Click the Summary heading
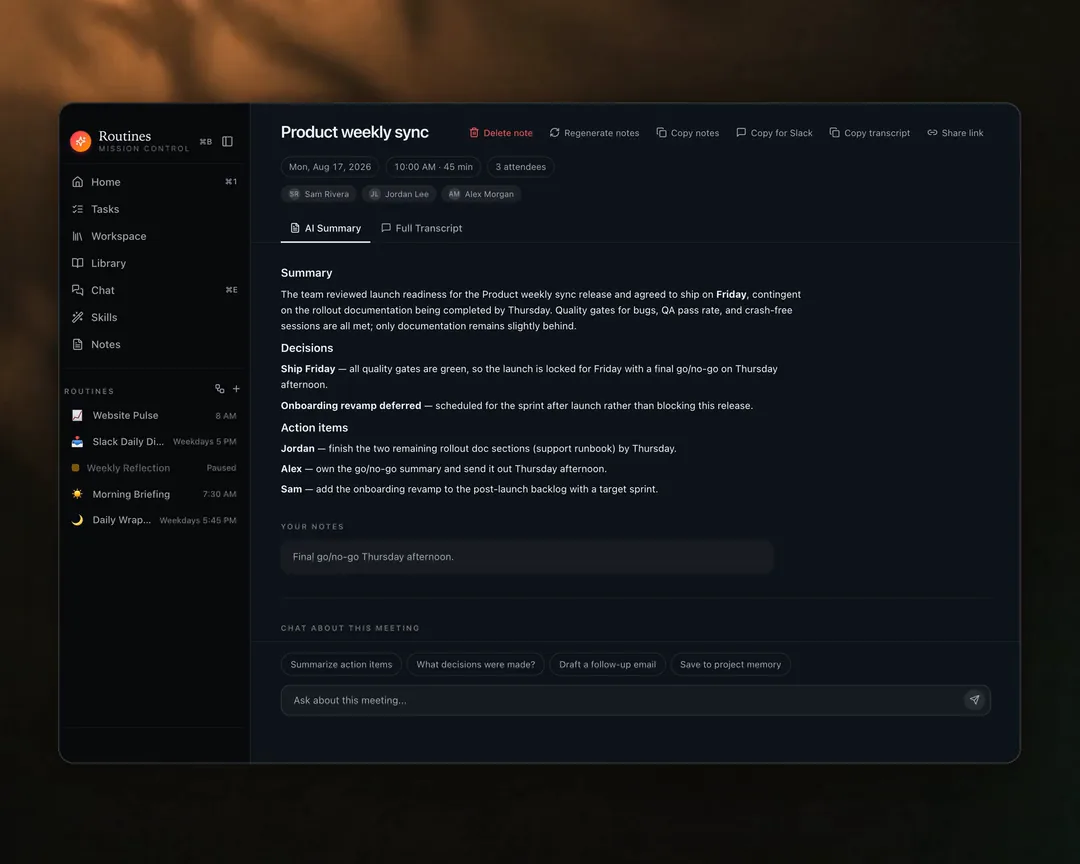The image size is (1080, 864). pyautogui.click(x=307, y=273)
